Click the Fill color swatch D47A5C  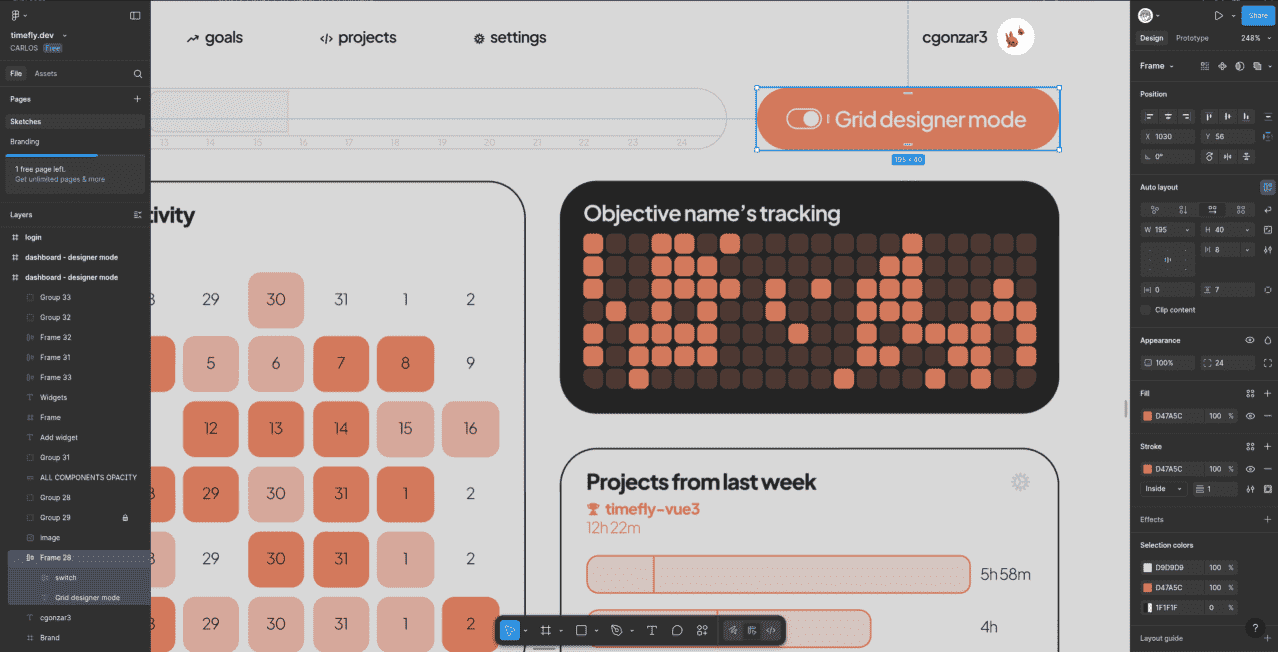point(1147,416)
